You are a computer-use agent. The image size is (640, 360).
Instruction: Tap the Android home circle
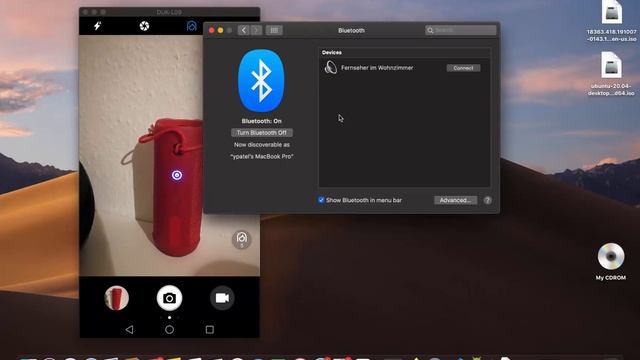point(169,329)
